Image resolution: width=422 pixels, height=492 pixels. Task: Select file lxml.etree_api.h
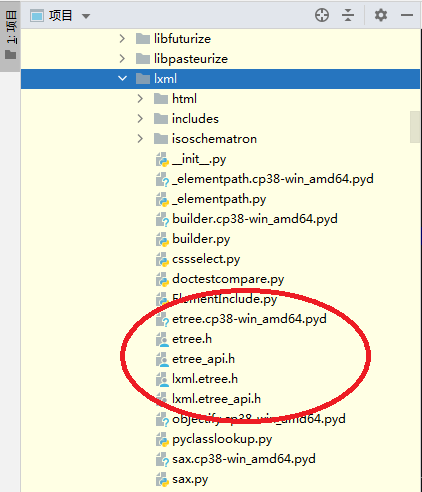click(216, 399)
